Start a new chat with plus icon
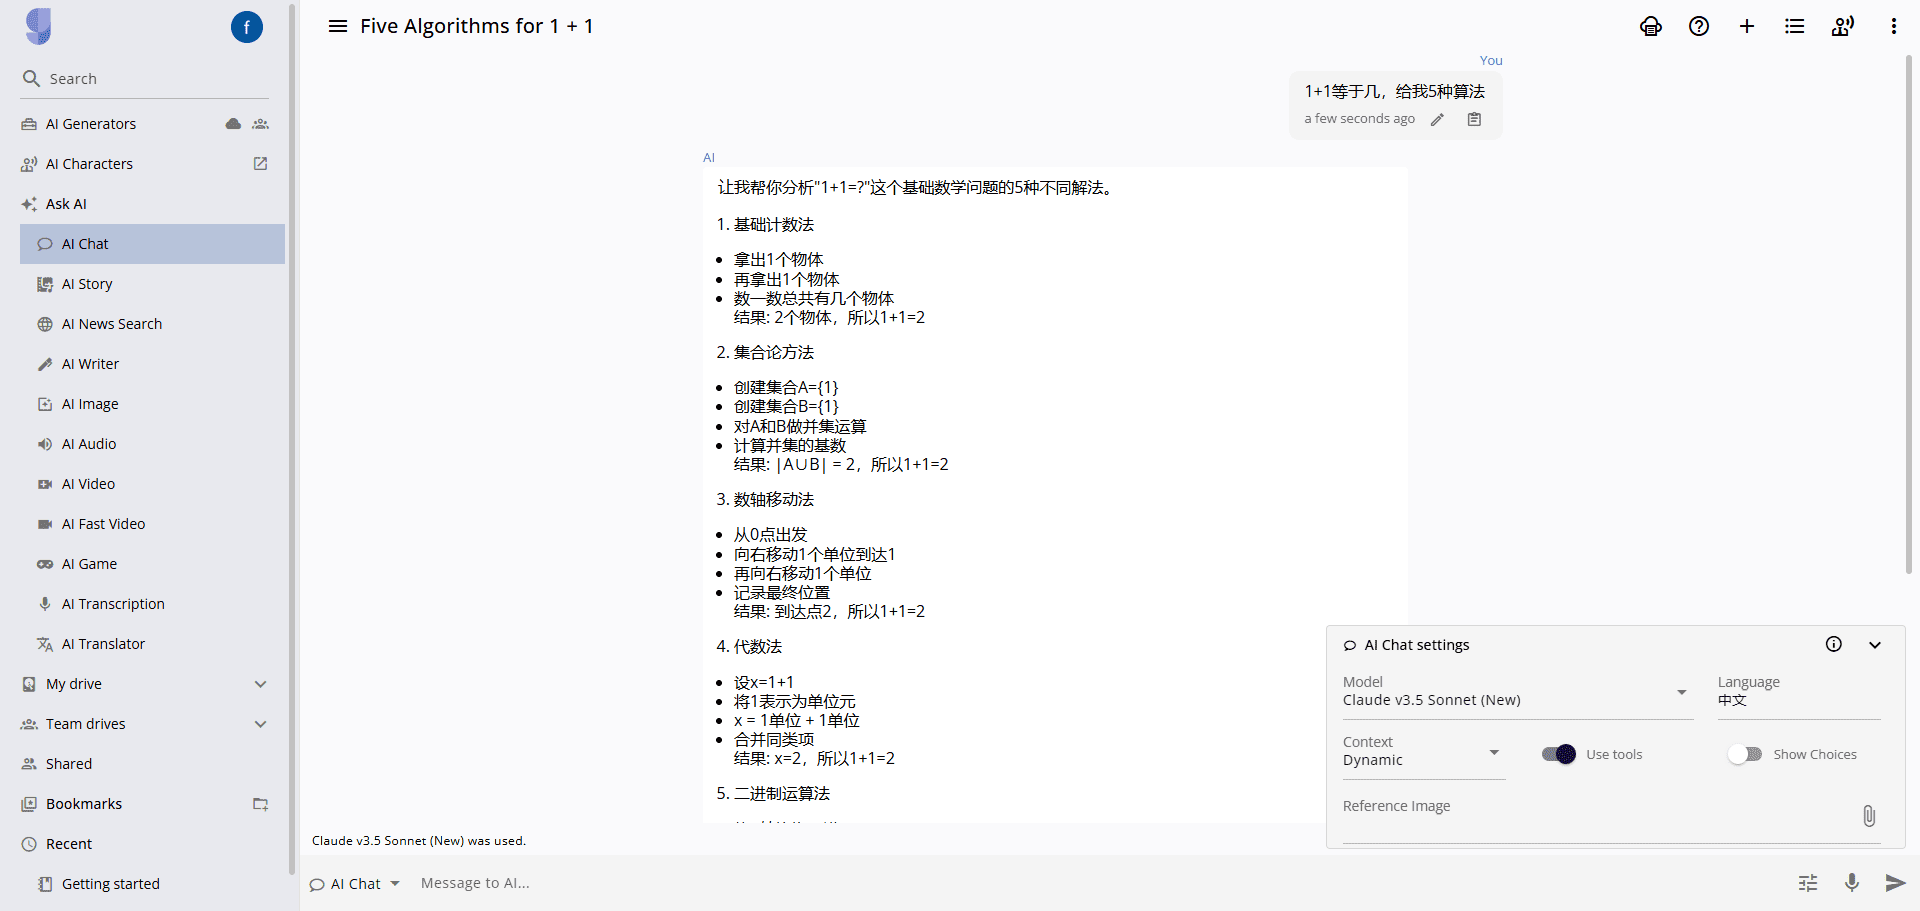Viewport: 1920px width, 911px height. click(x=1747, y=27)
